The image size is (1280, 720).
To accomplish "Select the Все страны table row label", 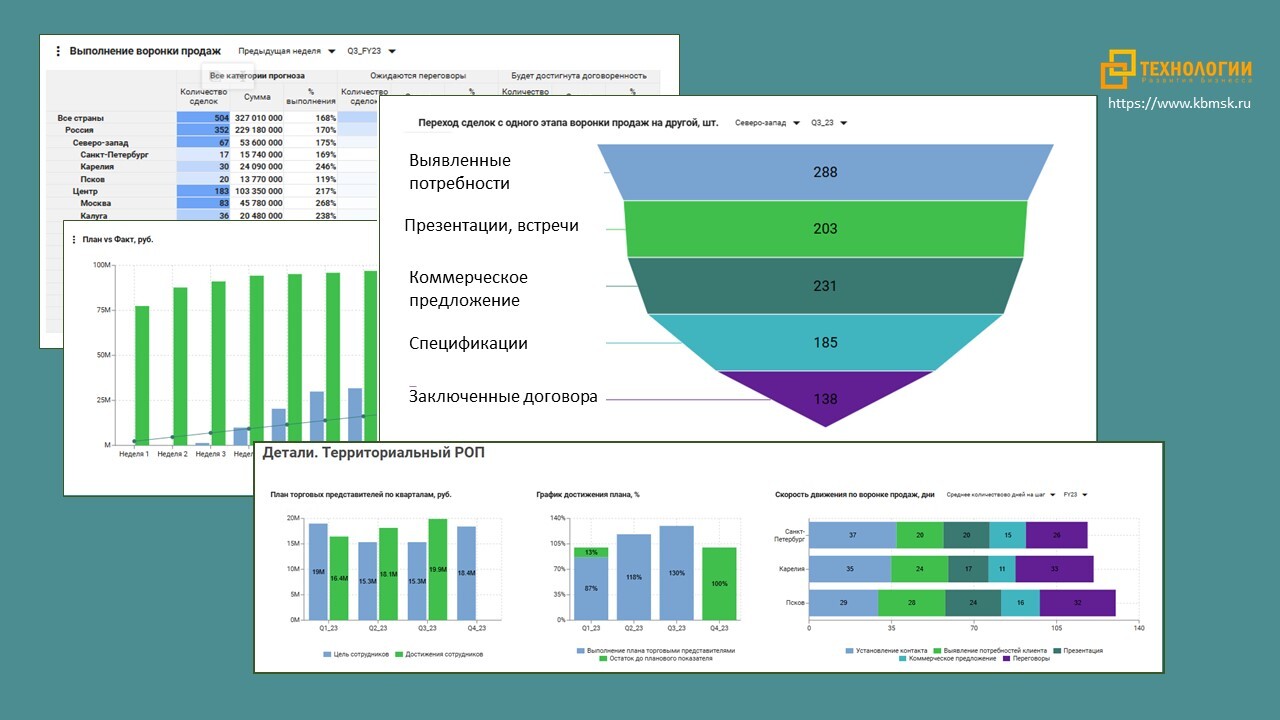I will [81, 117].
